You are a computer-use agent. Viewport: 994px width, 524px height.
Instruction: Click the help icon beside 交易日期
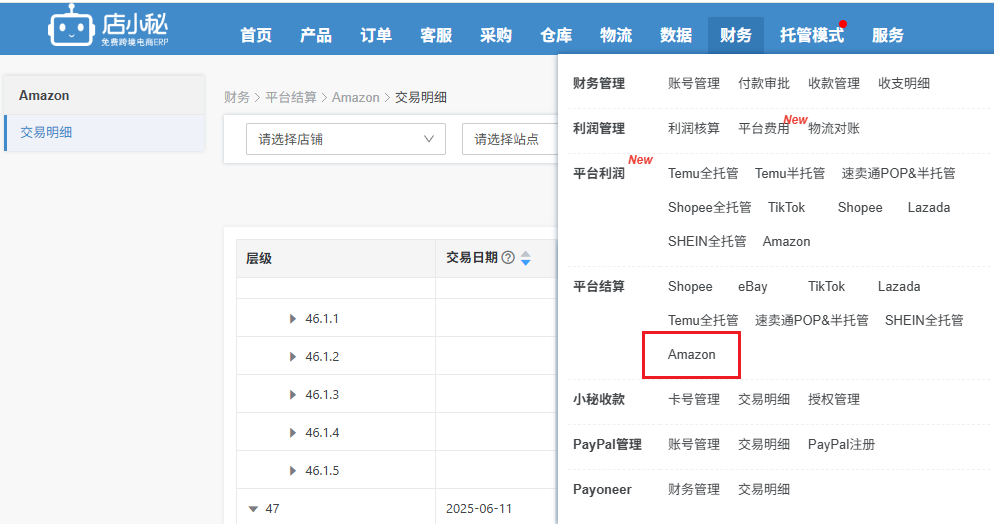508,257
